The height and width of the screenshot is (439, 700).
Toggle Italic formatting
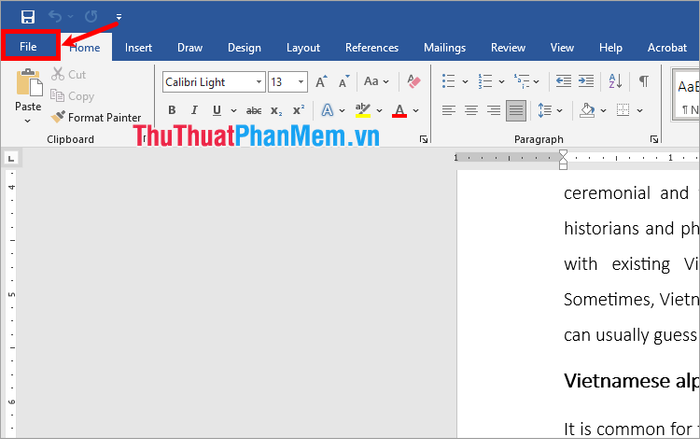click(x=193, y=110)
